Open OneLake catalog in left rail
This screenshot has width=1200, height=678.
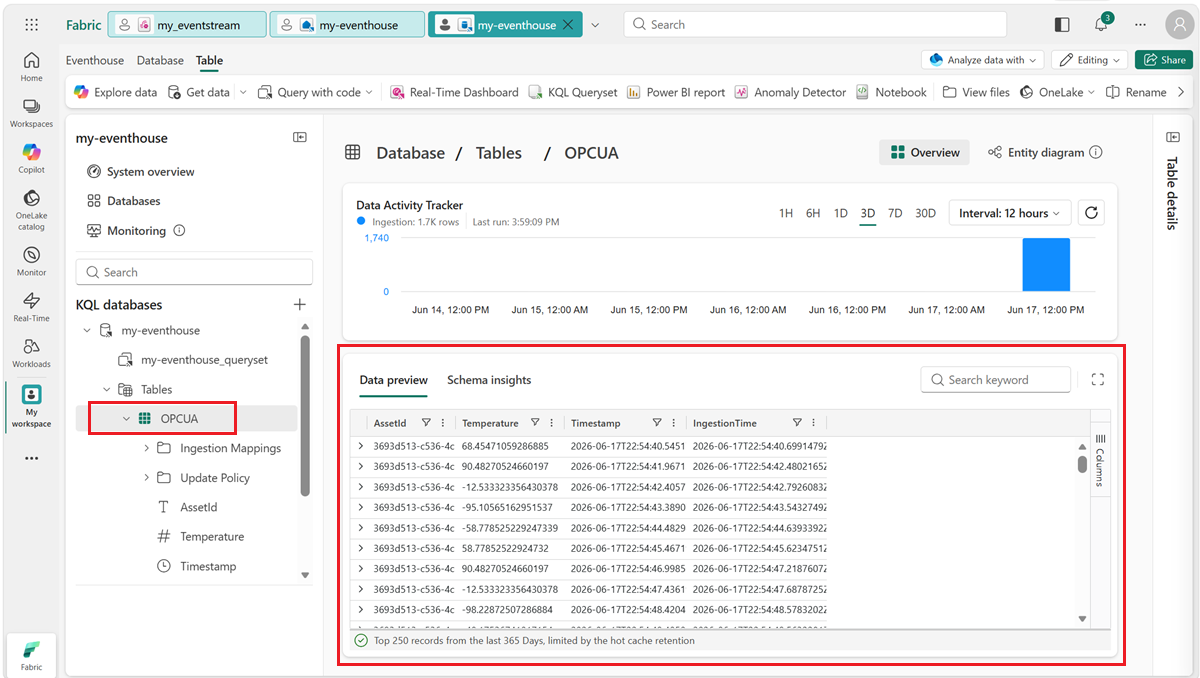(x=31, y=210)
